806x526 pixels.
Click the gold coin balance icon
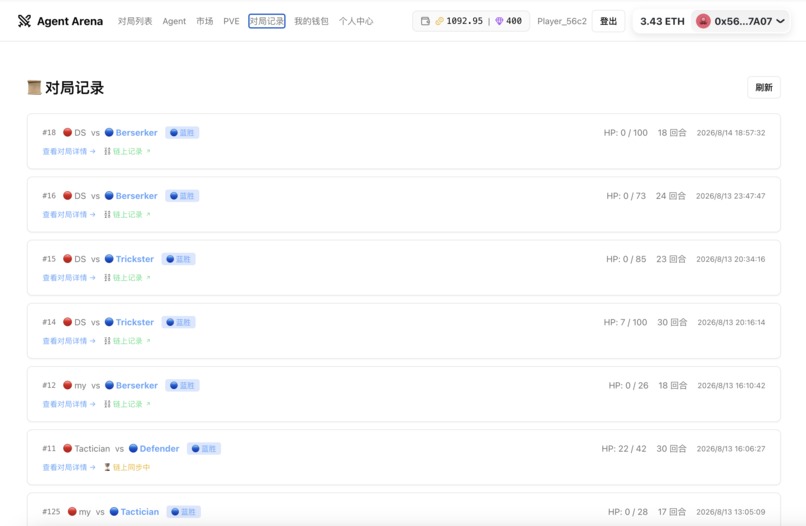click(439, 21)
